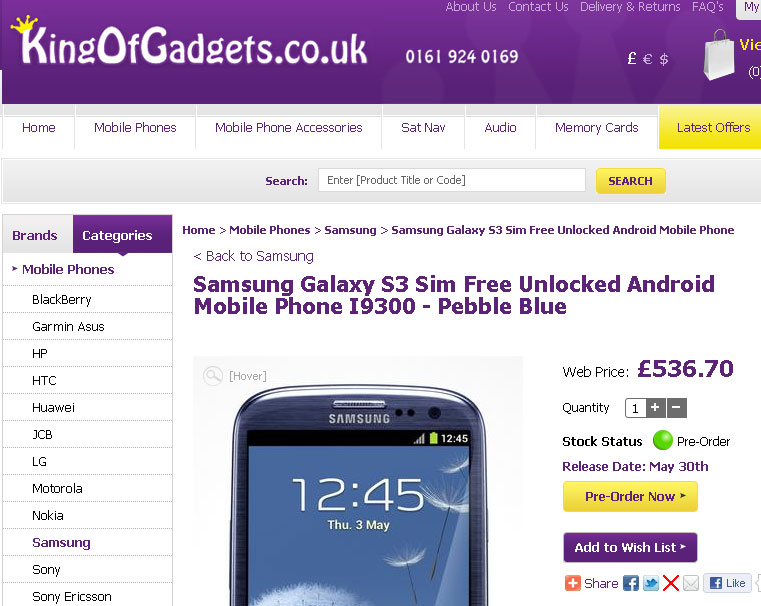Switch to the Brands tab
This screenshot has width=761, height=606.
35,235
